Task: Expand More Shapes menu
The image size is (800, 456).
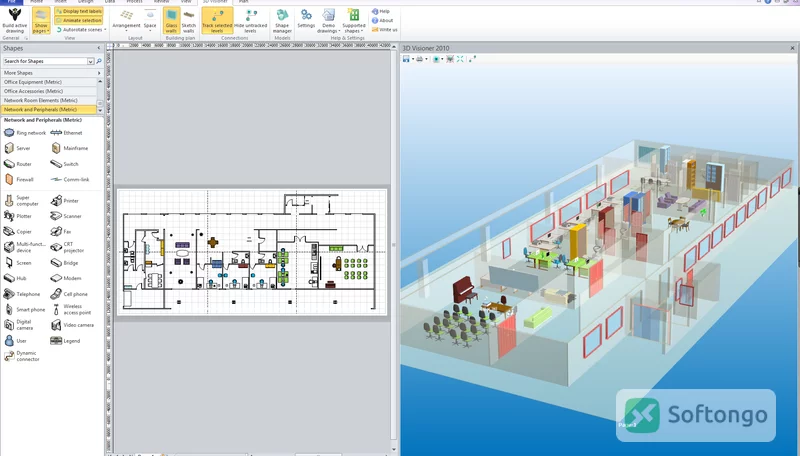Action: [x=52, y=73]
